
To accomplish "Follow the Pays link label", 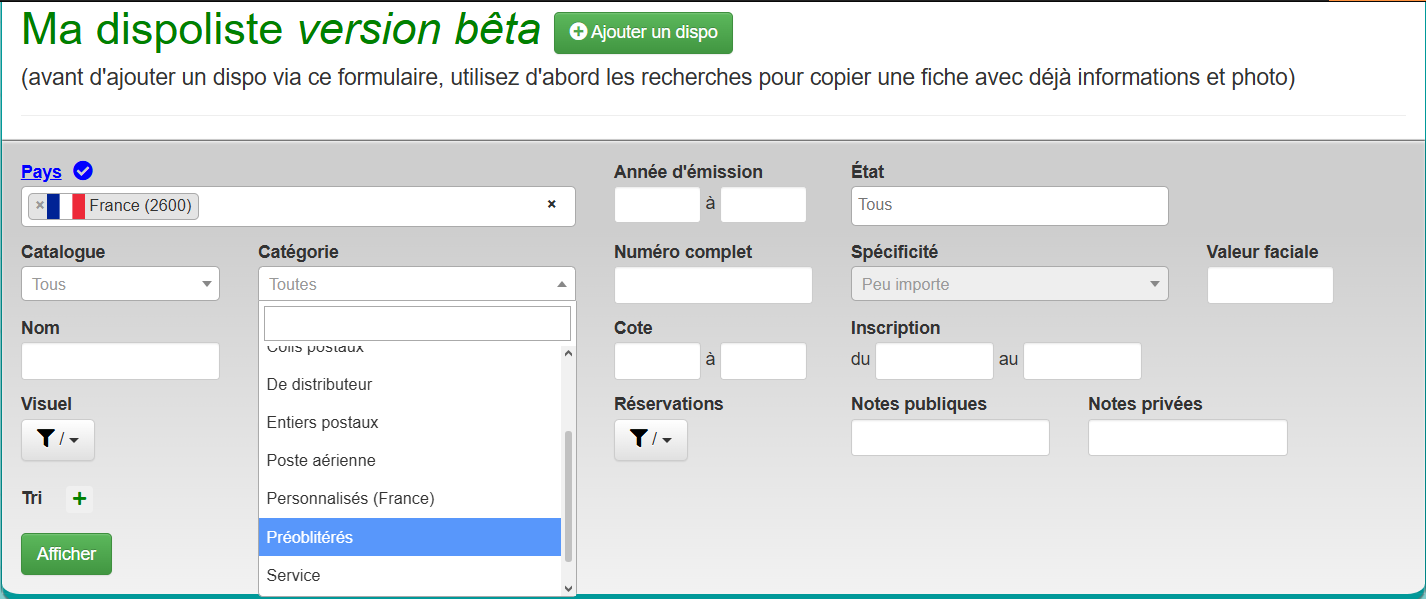I will (x=41, y=172).
